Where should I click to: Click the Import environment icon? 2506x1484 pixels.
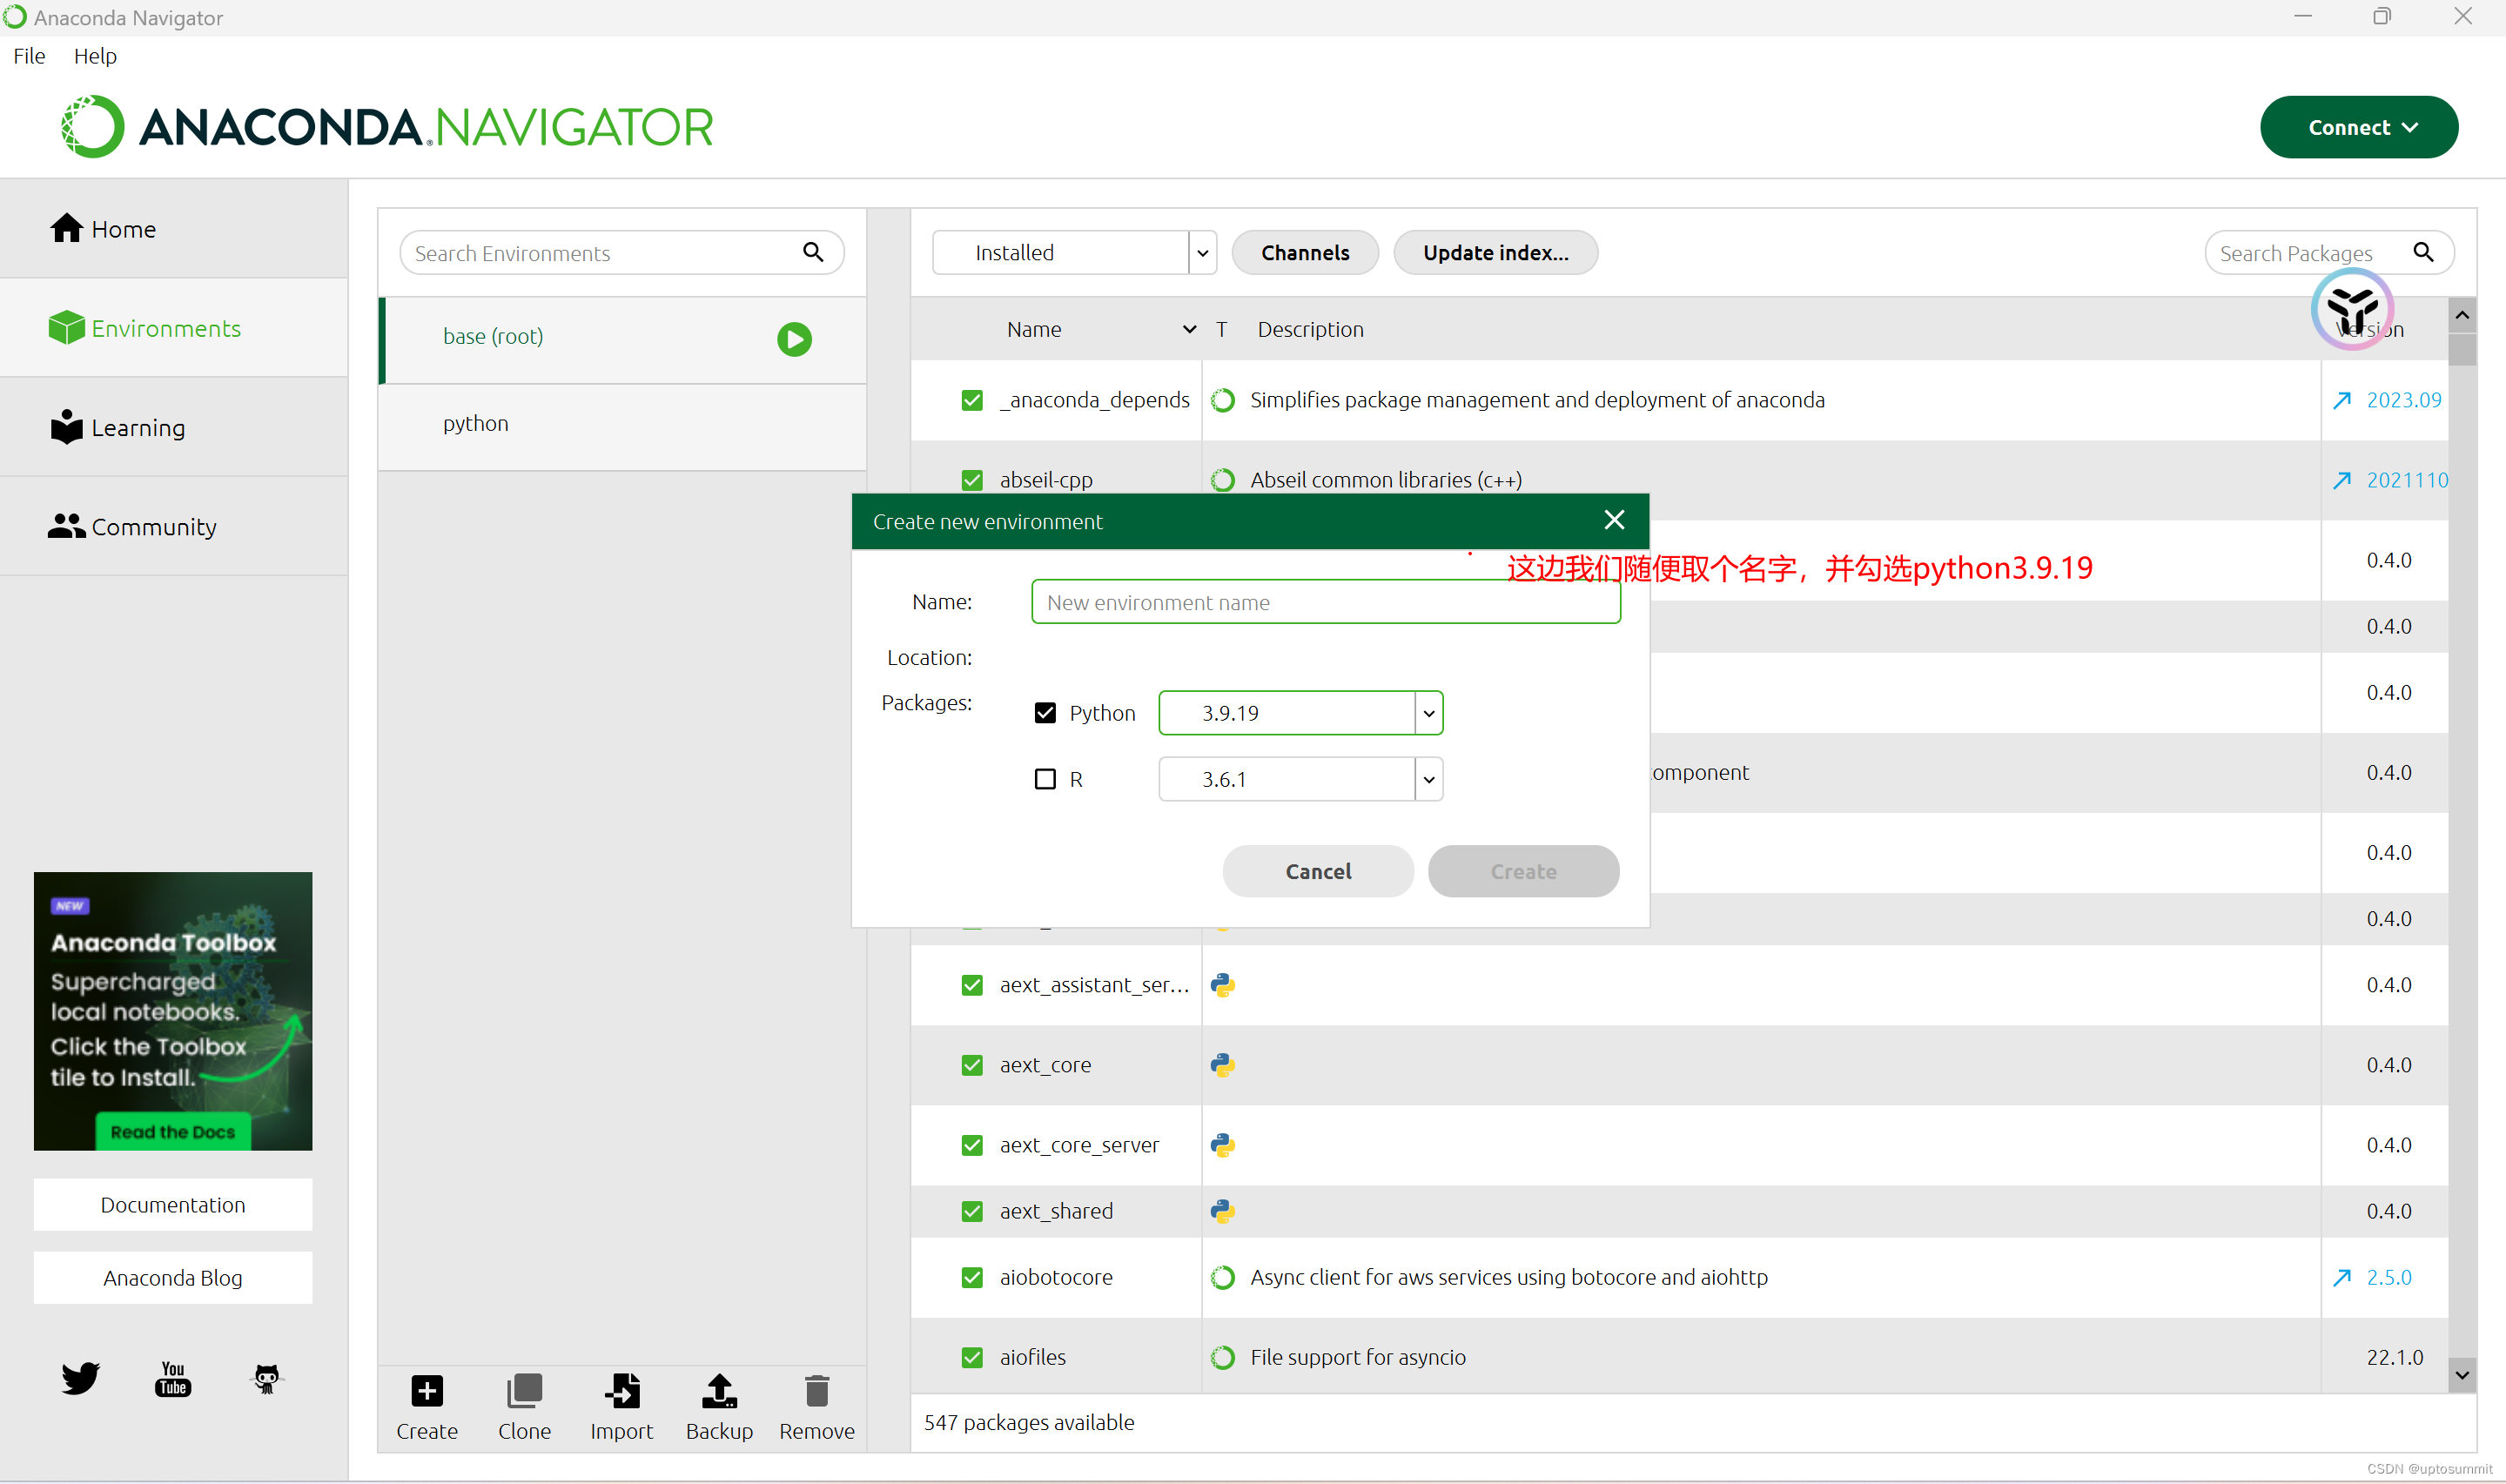[x=621, y=1391]
